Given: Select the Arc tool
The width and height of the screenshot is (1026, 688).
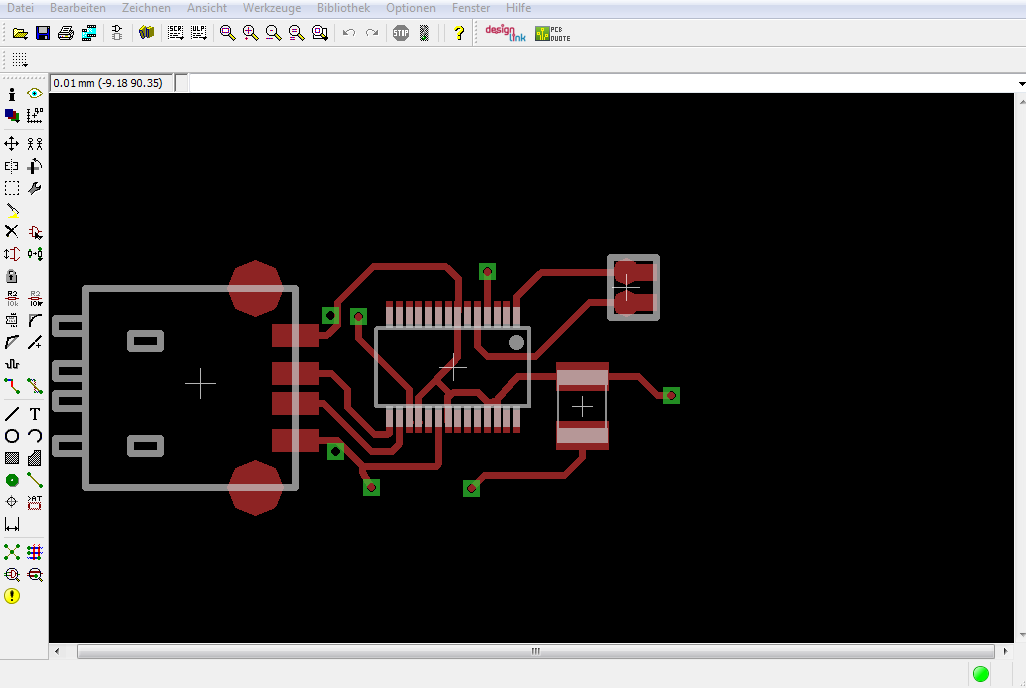Looking at the screenshot, I should (35, 436).
